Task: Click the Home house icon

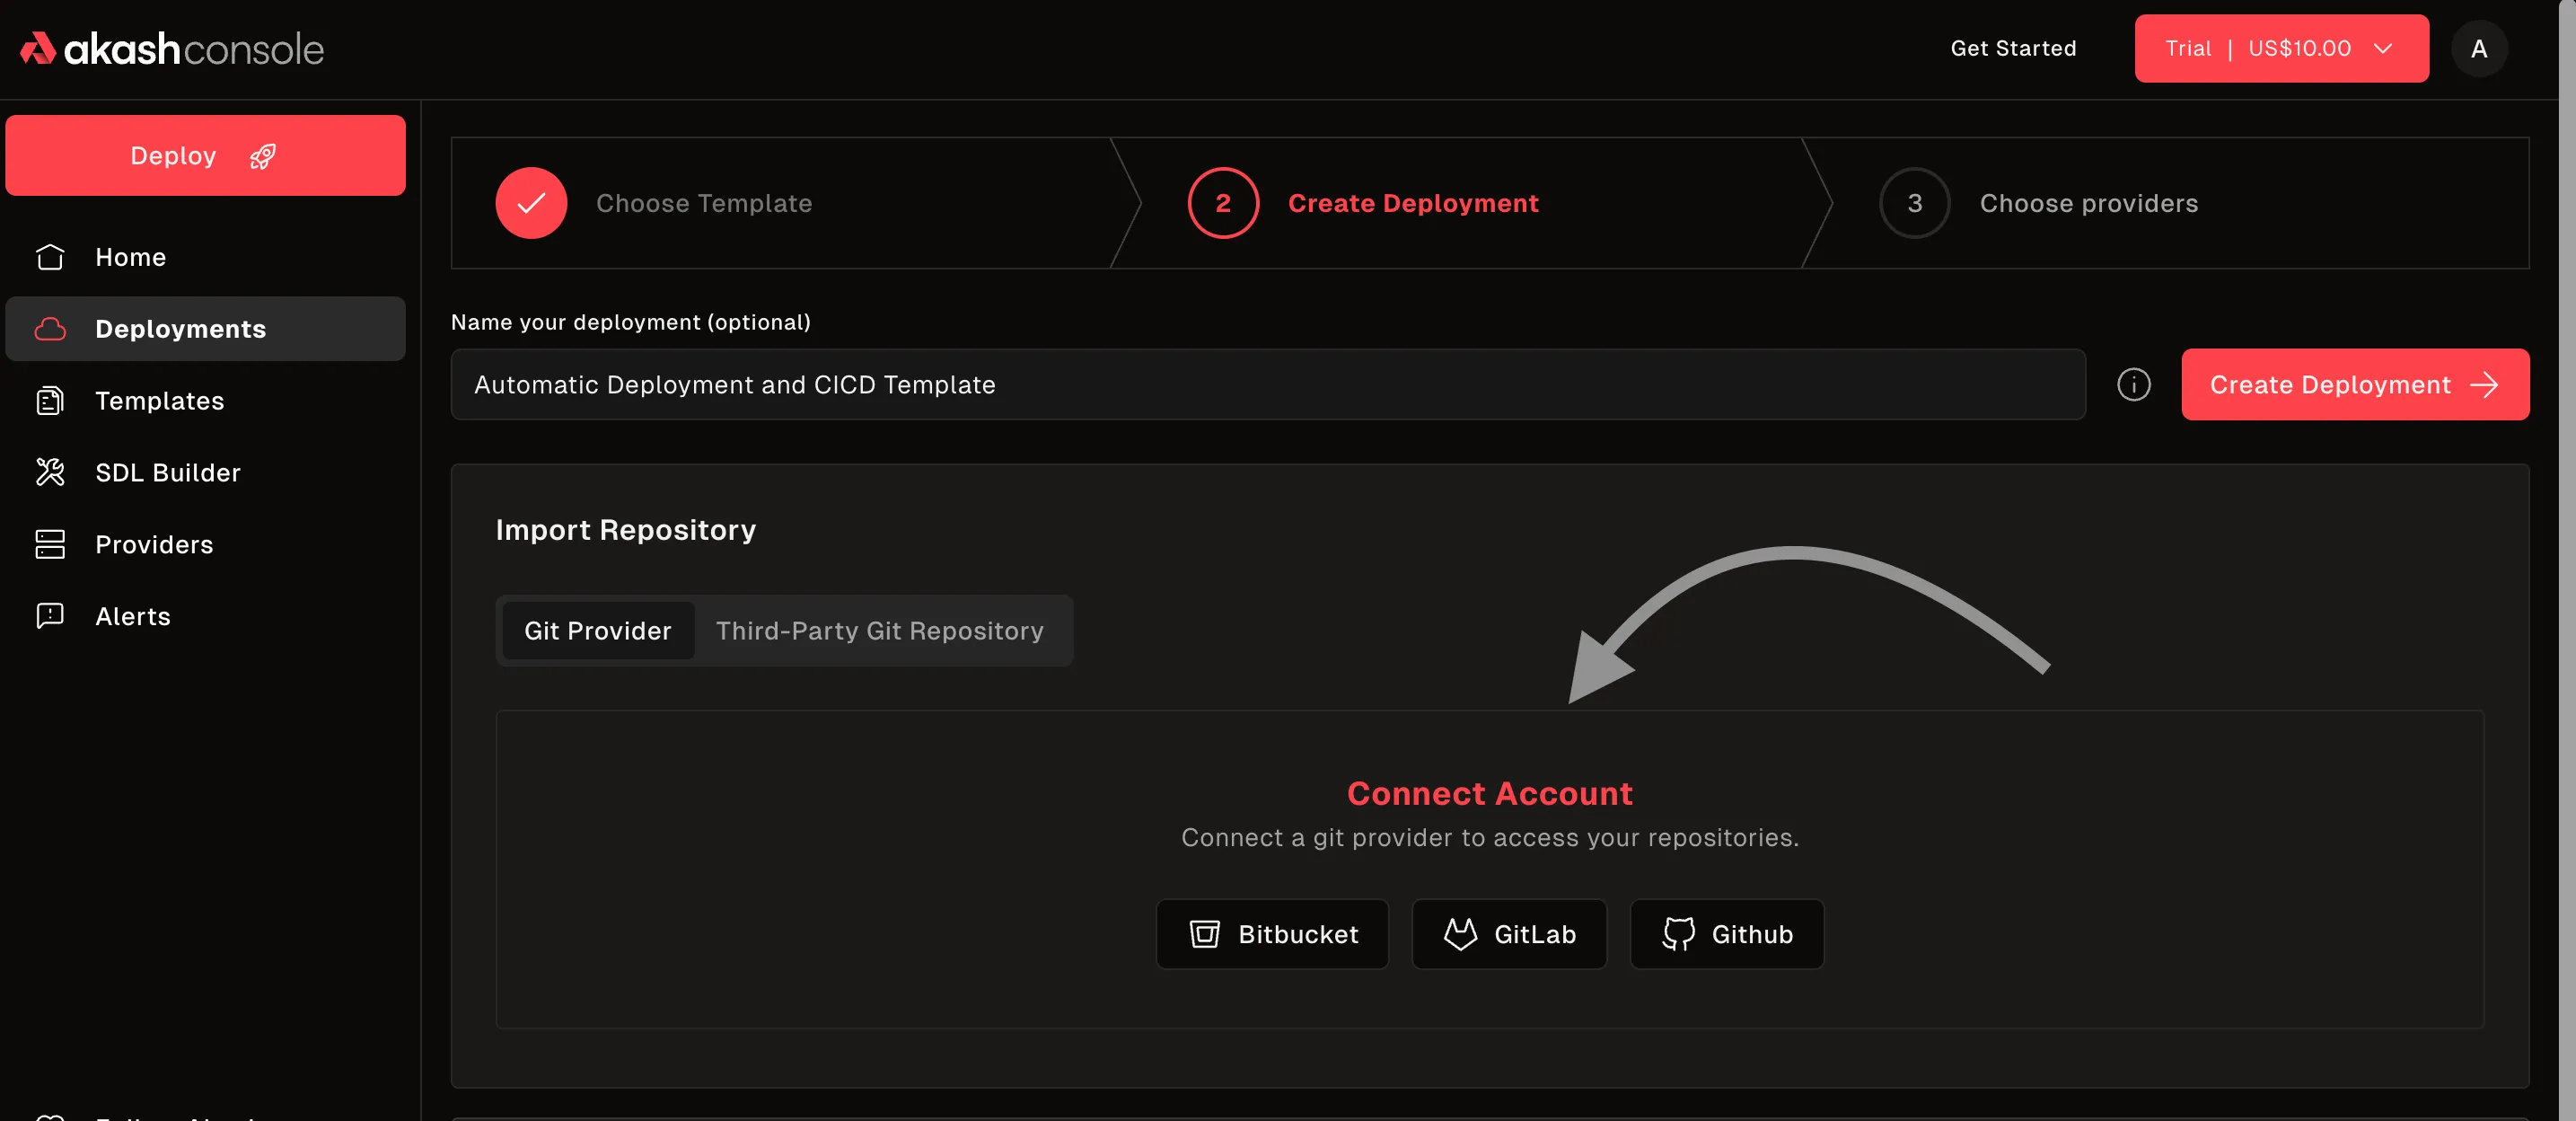Action: click(x=50, y=257)
